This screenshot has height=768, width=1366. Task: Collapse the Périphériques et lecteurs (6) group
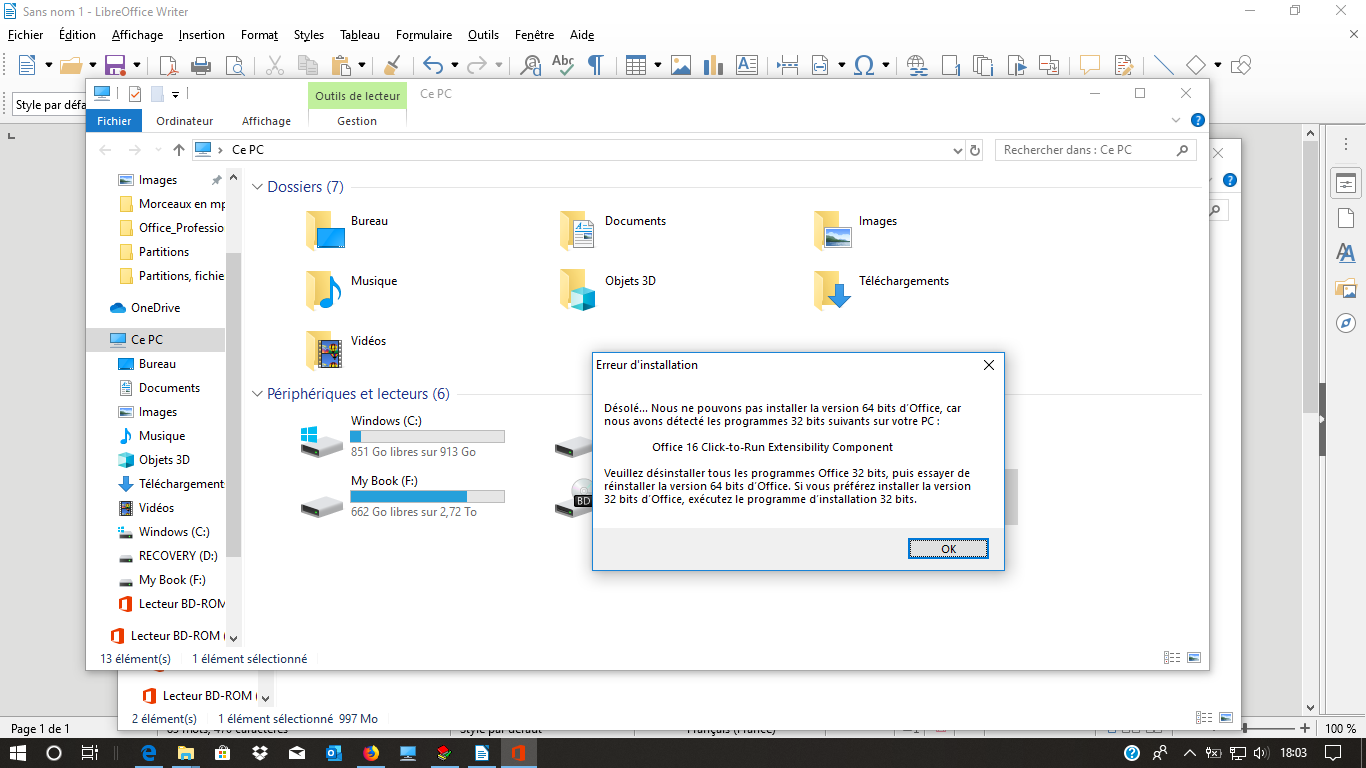[257, 394]
